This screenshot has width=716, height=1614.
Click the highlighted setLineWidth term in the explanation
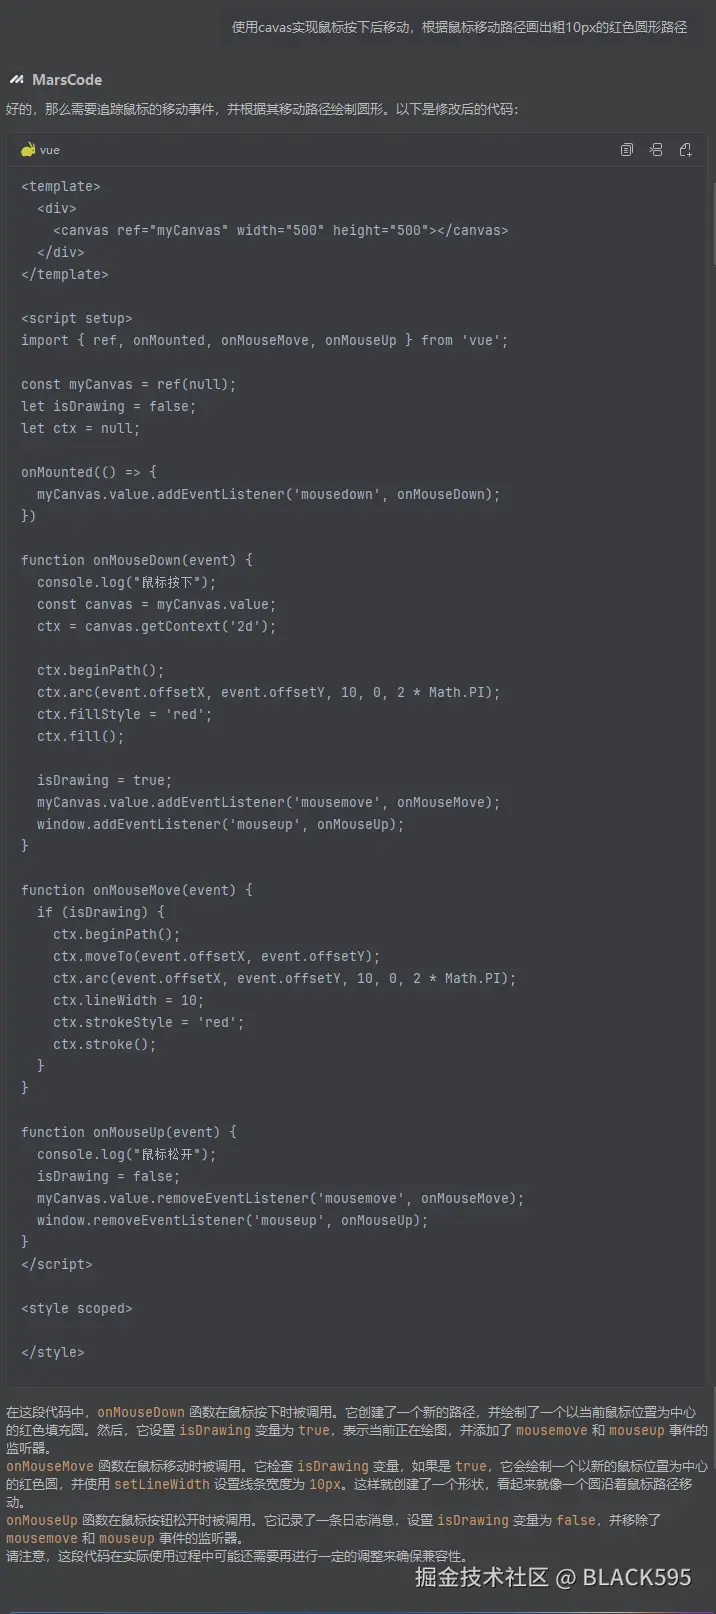tap(162, 1484)
